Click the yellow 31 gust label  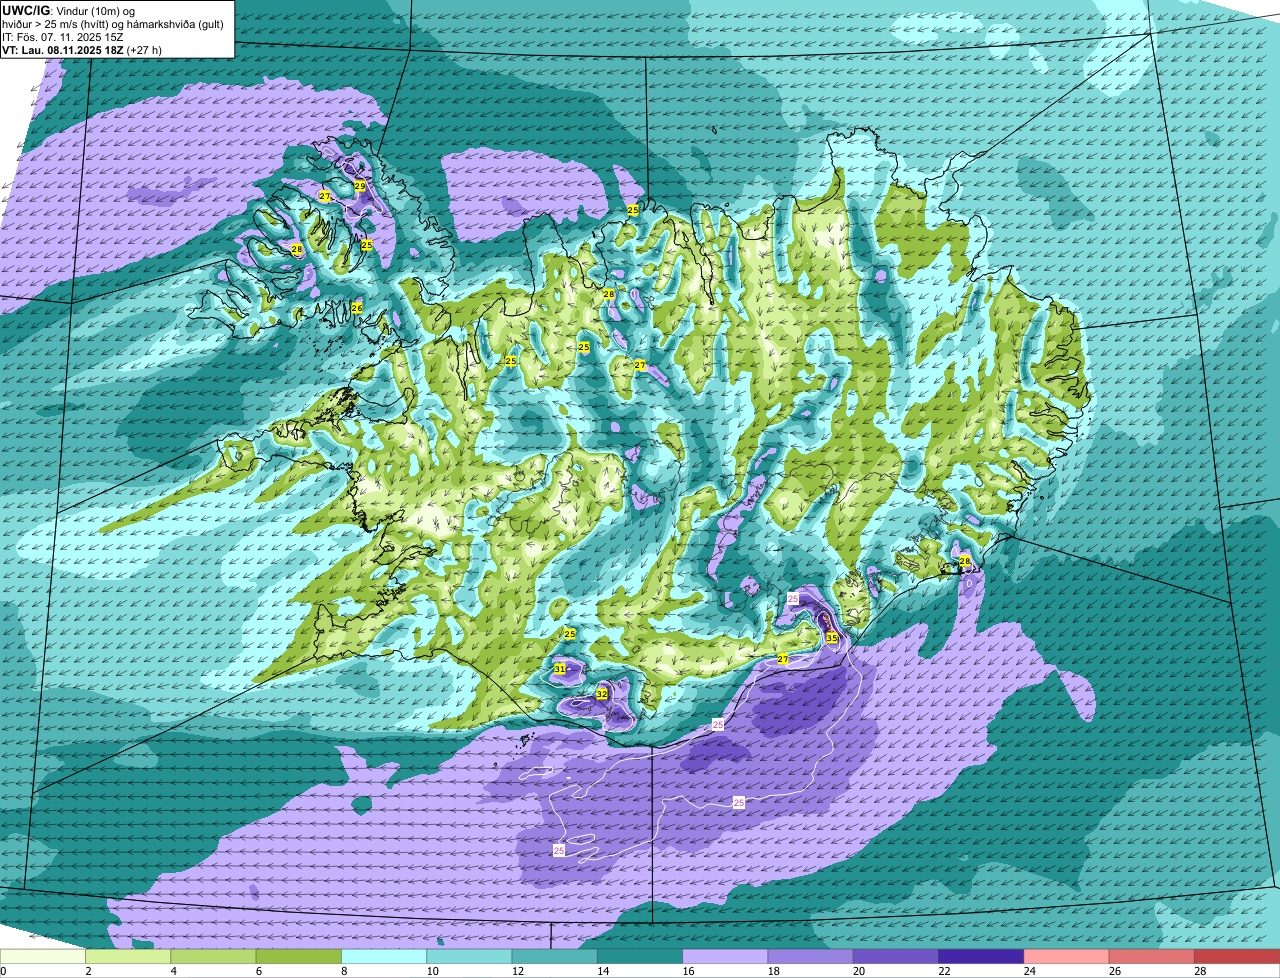pyautogui.click(x=560, y=669)
